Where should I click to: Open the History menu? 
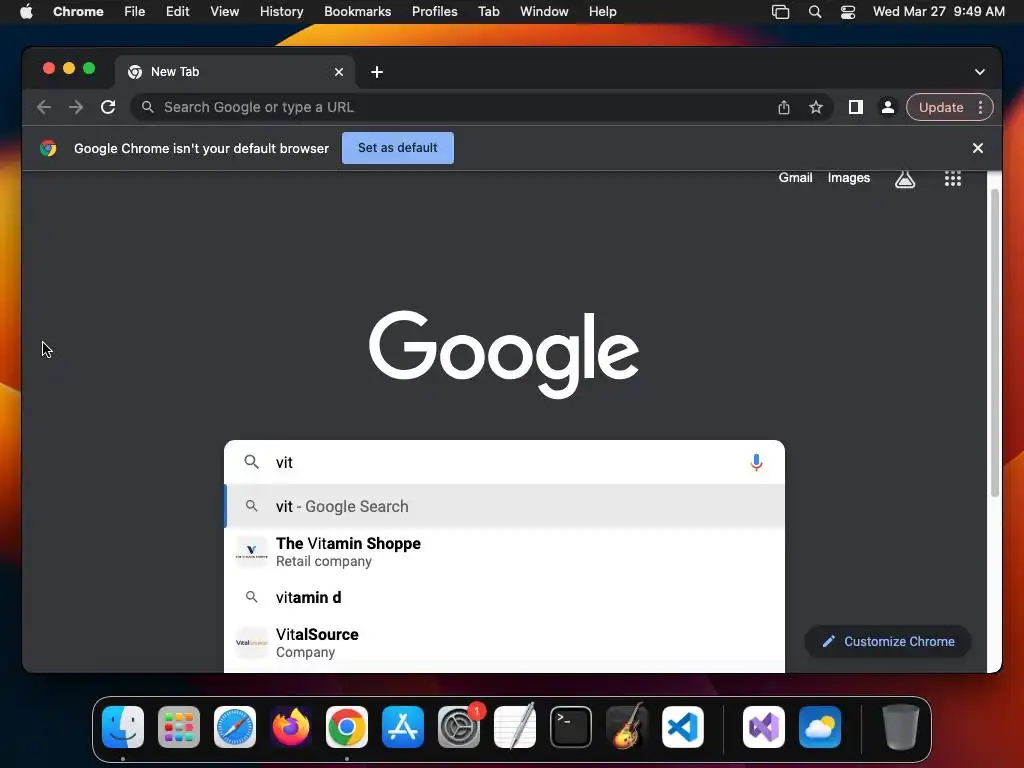(x=281, y=12)
